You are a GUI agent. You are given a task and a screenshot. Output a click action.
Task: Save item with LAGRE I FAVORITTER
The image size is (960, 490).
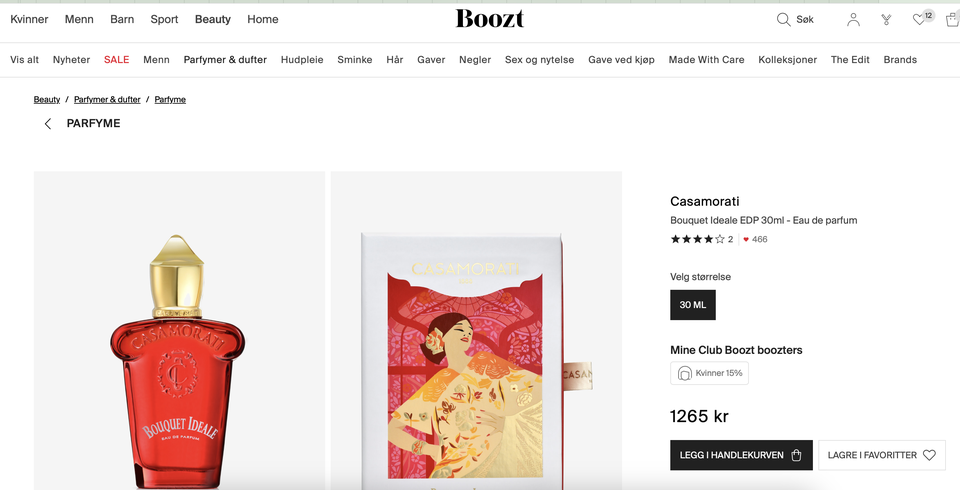(x=881, y=455)
